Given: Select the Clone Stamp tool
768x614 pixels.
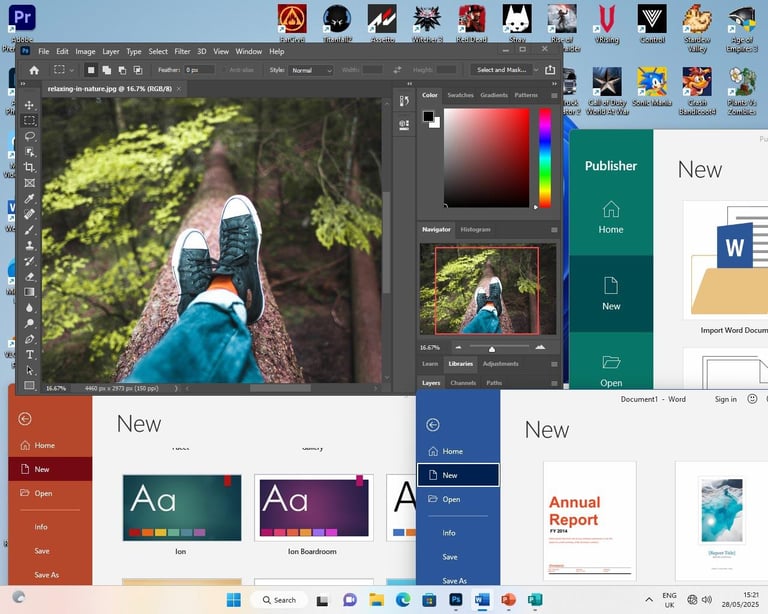Looking at the screenshot, I should [x=29, y=245].
